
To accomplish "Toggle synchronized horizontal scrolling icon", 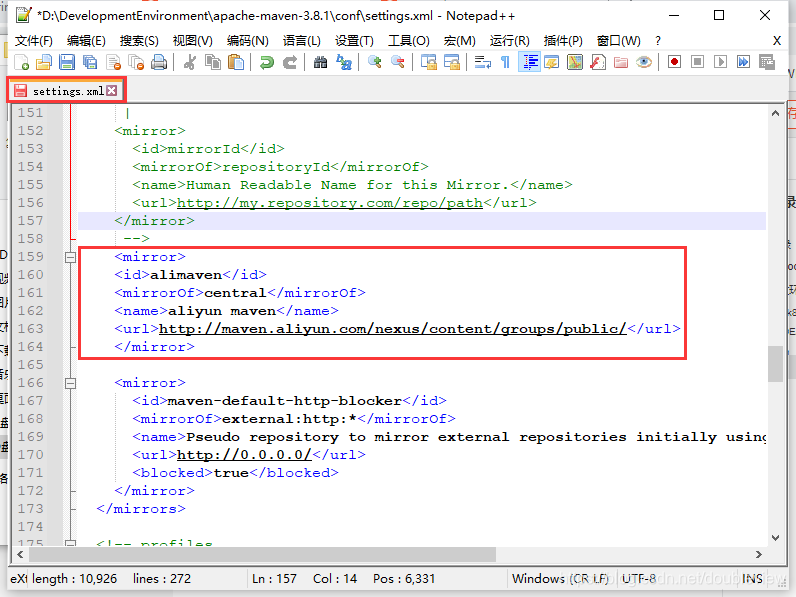I will tap(452, 62).
